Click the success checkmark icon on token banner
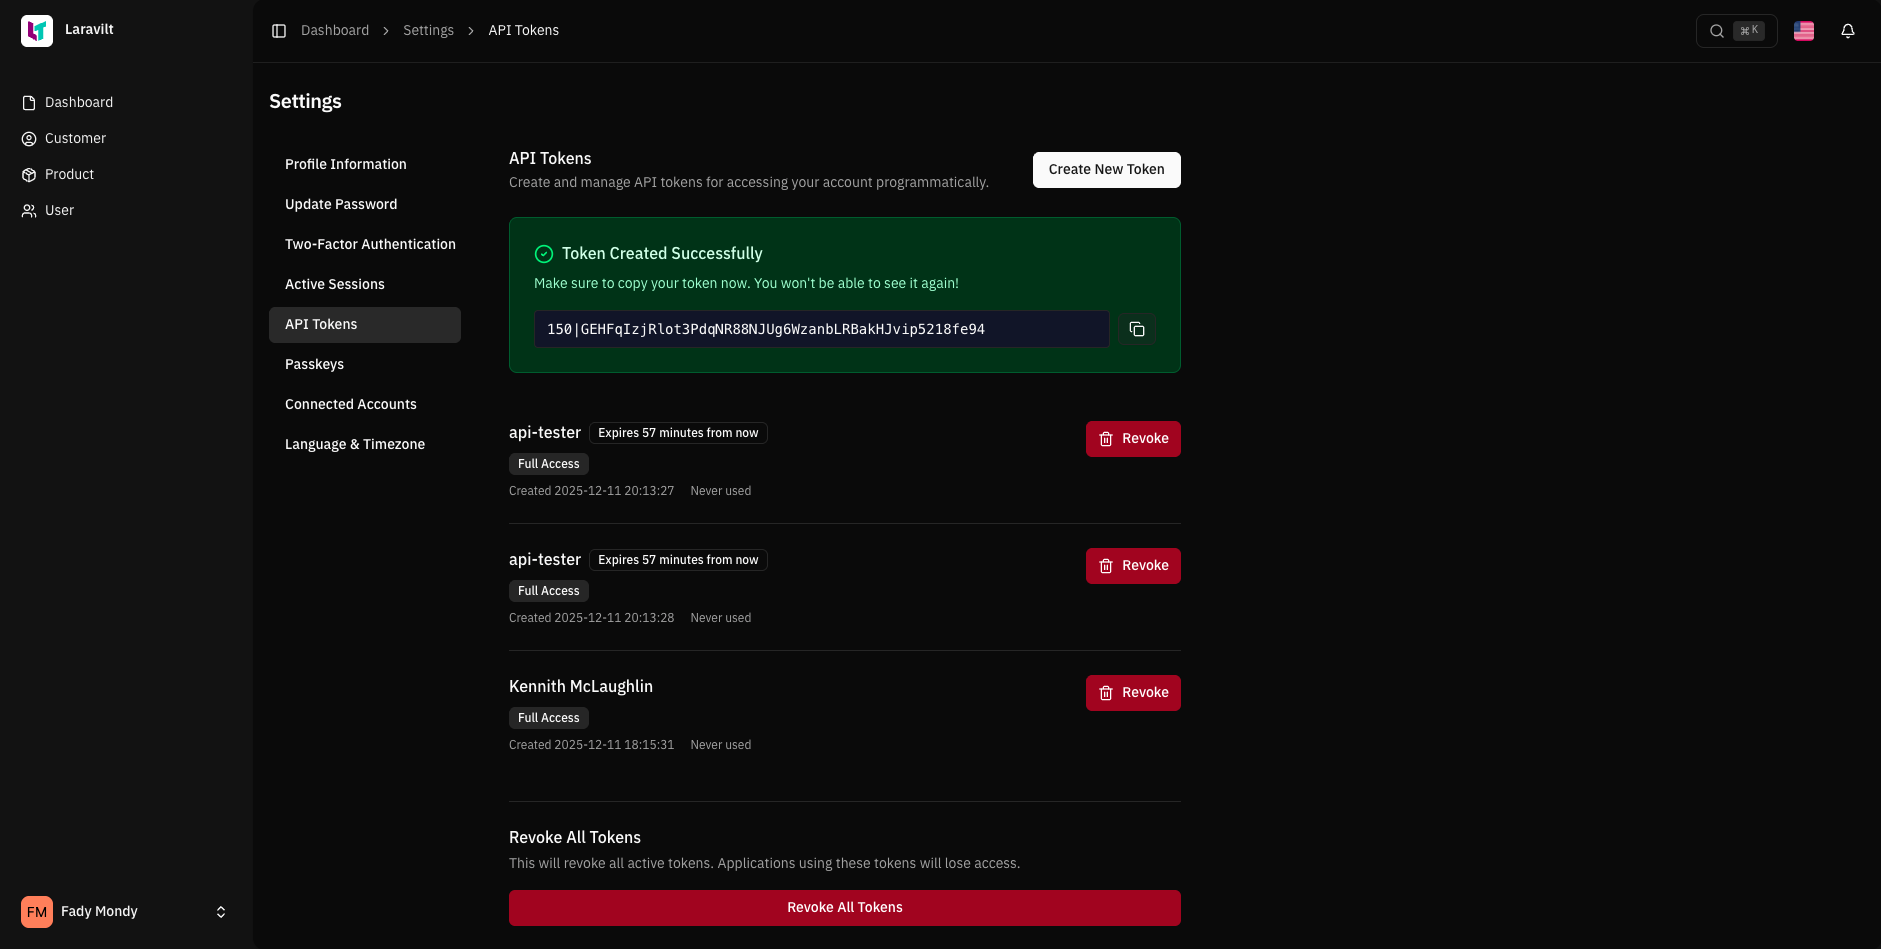This screenshot has height=949, width=1881. point(544,253)
